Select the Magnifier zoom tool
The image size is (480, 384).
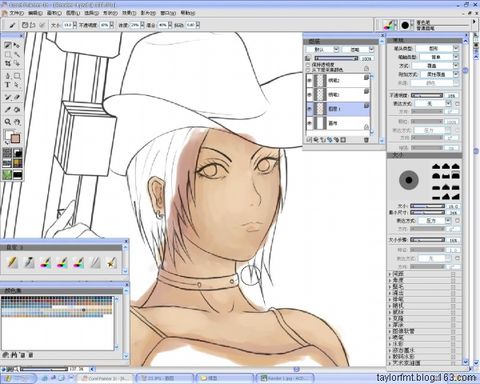click(x=8, y=122)
